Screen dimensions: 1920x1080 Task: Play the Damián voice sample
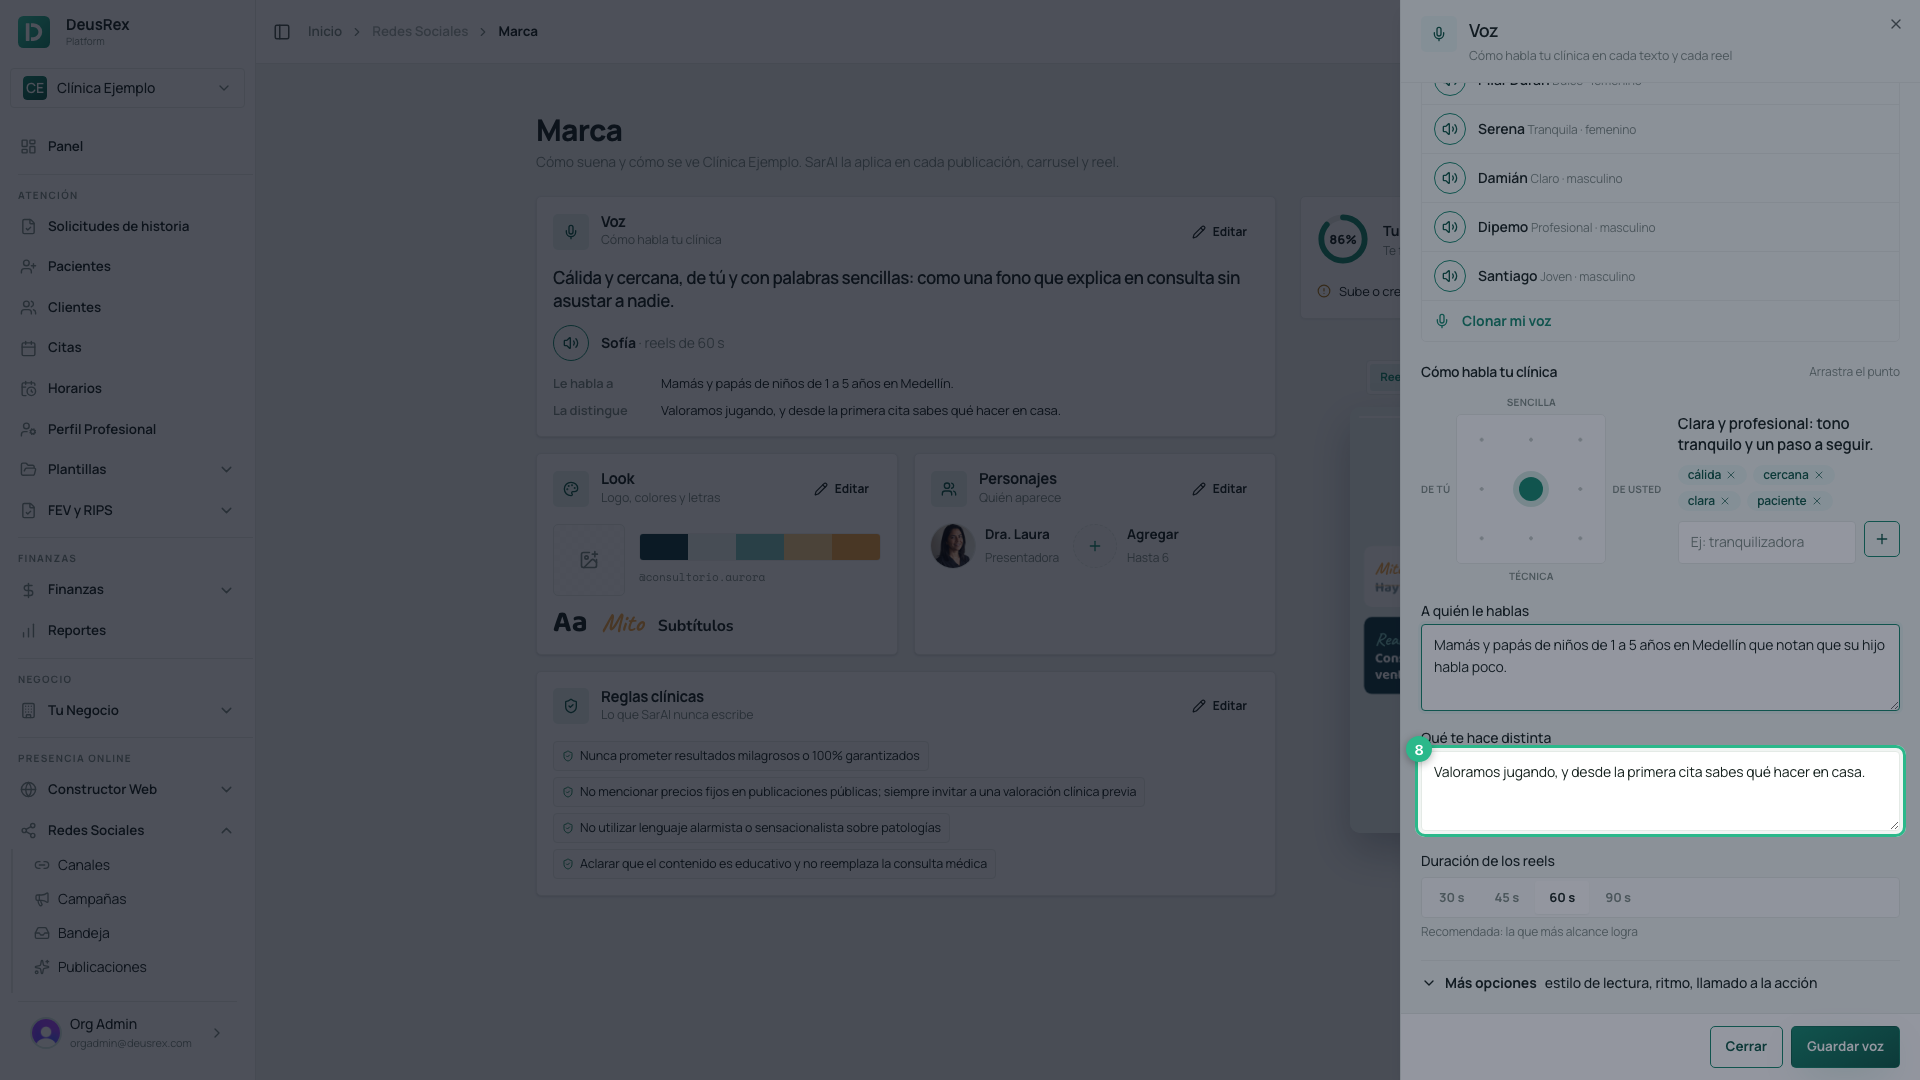coord(1449,178)
